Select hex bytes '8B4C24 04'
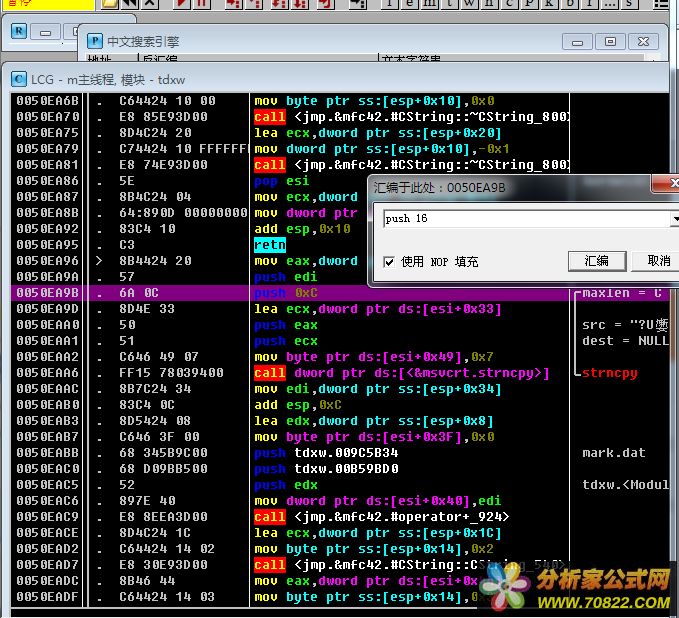This screenshot has height=618, width=679. pos(155,197)
